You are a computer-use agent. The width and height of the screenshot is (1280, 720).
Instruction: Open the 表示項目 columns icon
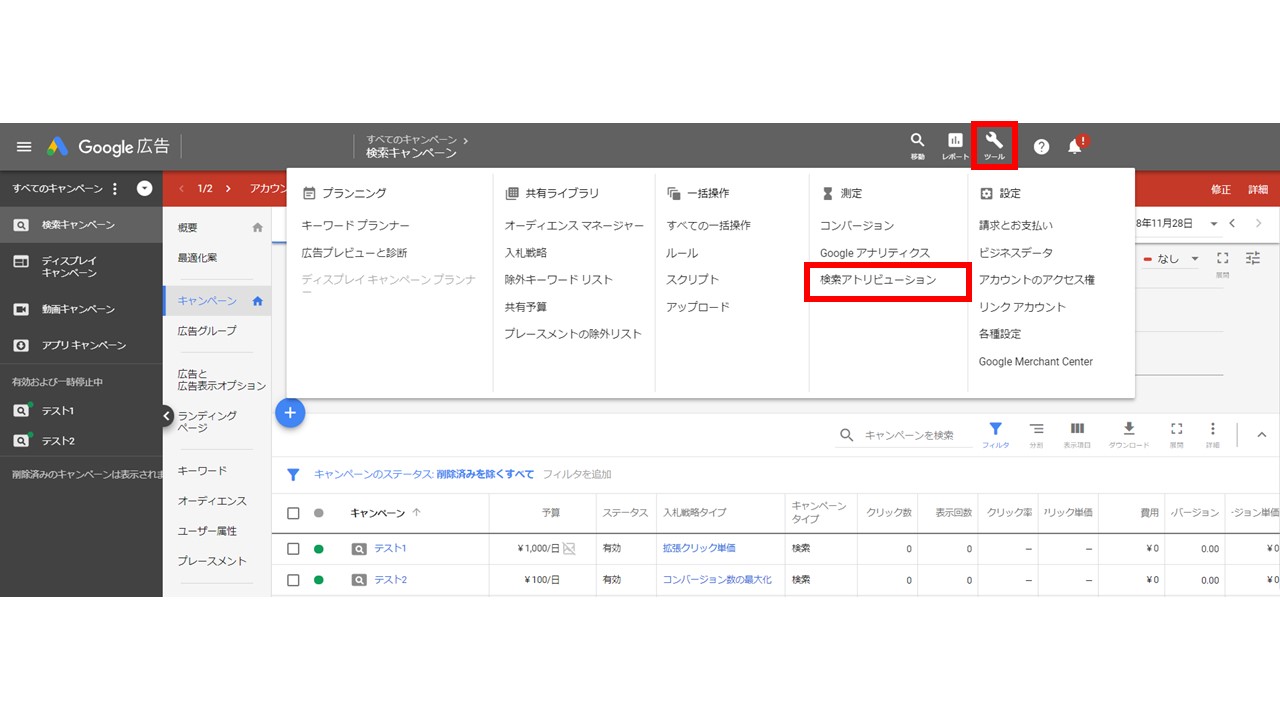pyautogui.click(x=1077, y=434)
